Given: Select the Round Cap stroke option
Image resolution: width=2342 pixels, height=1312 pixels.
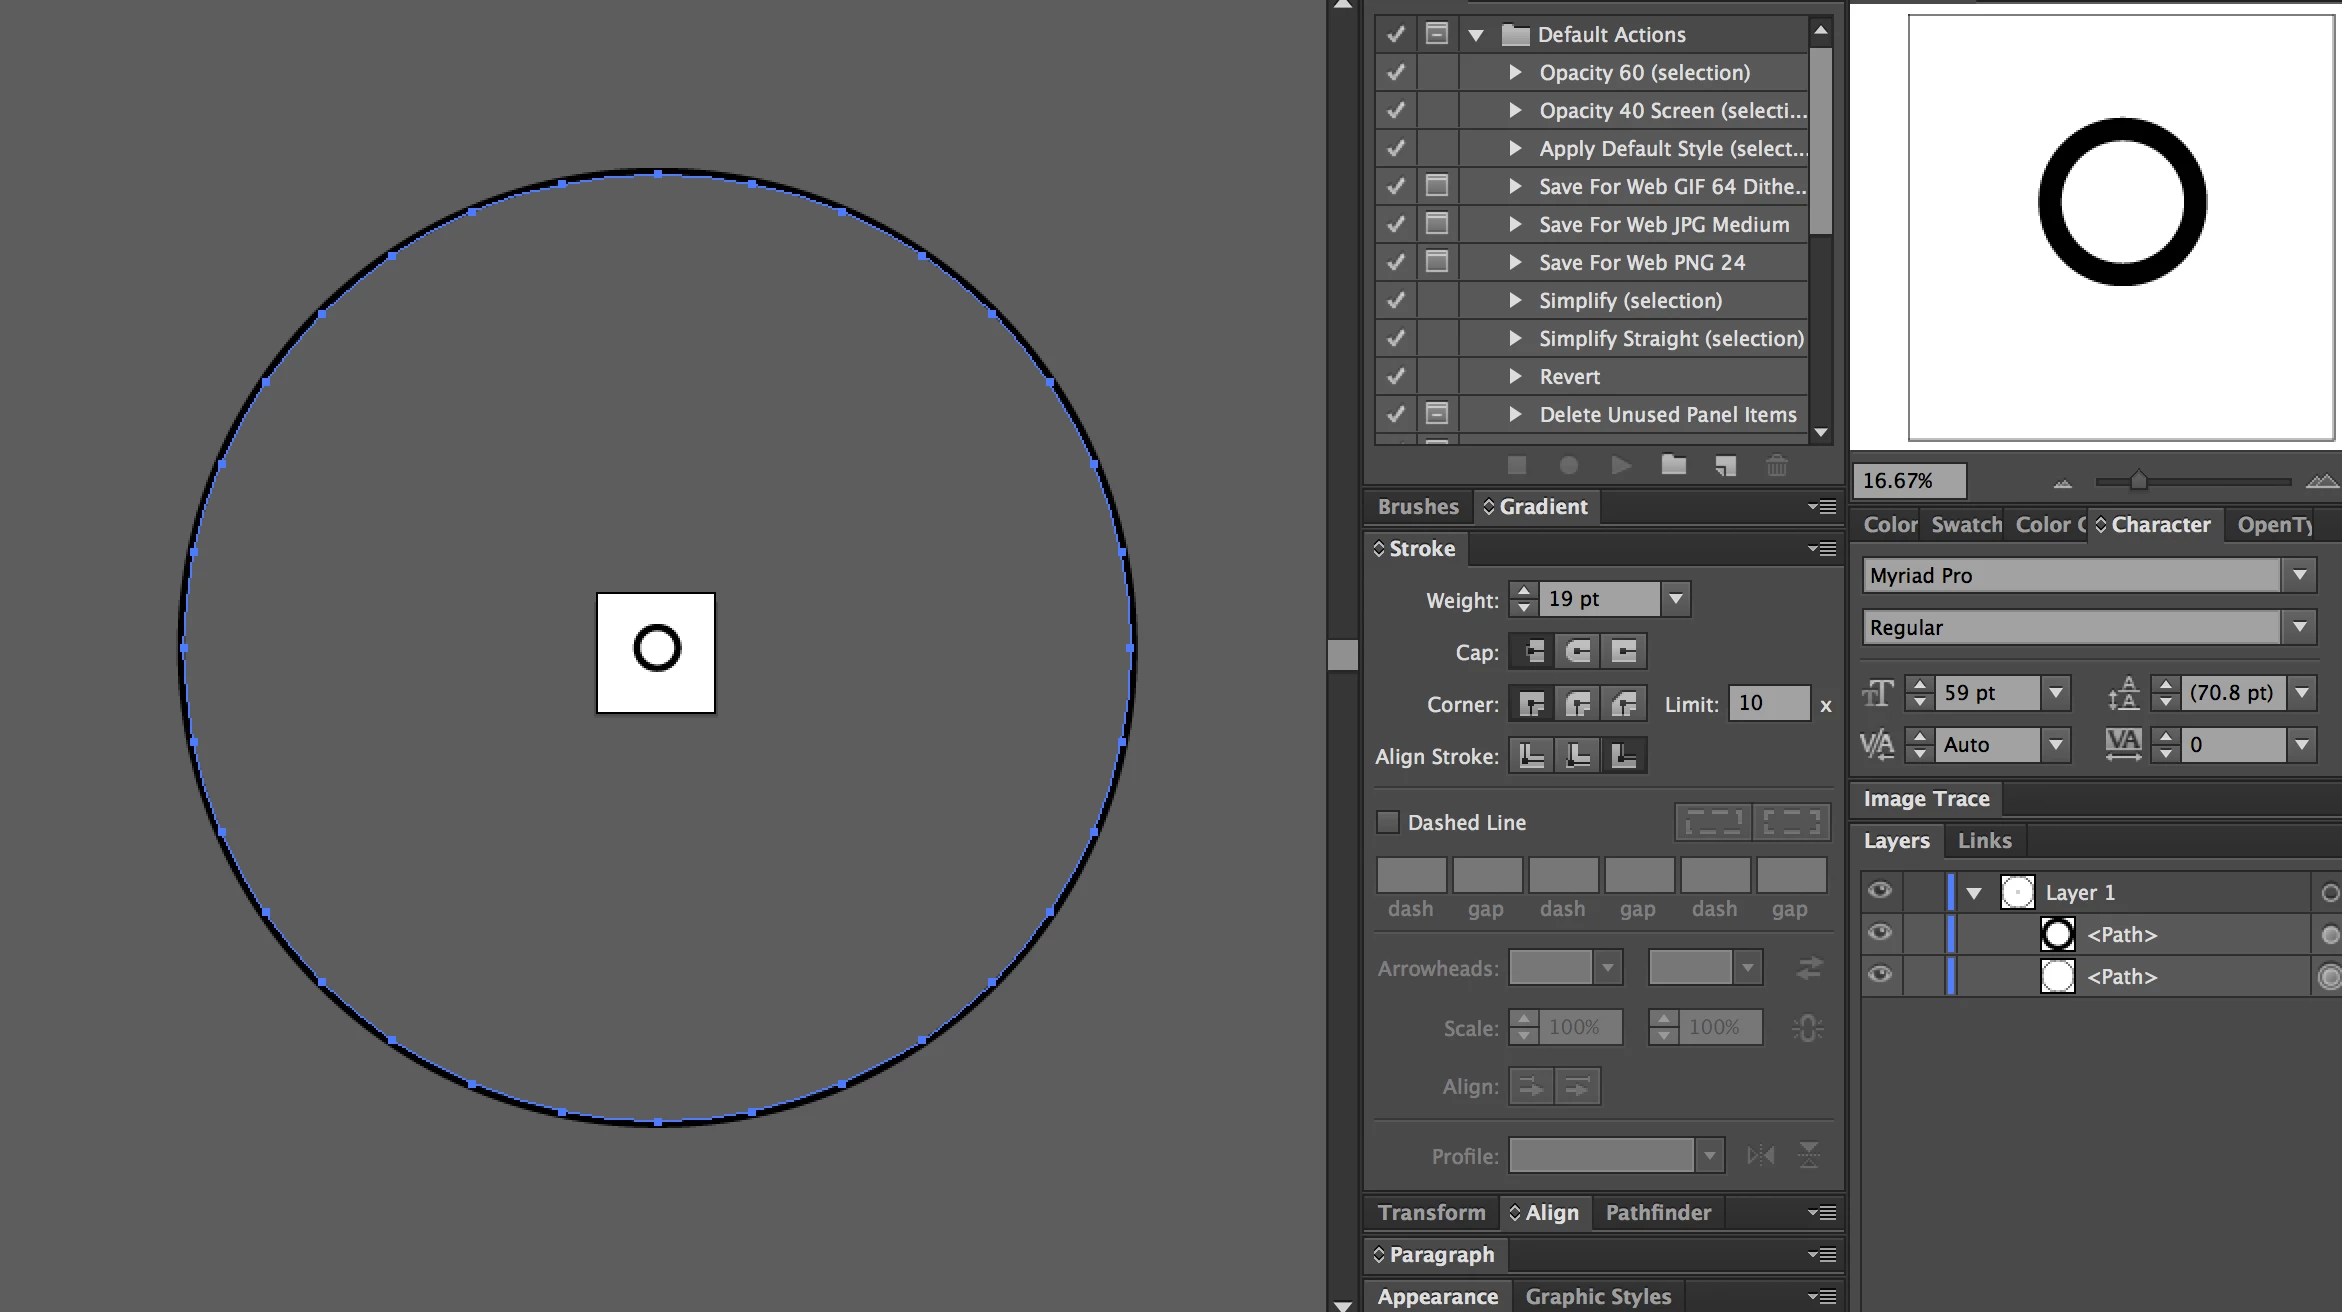Looking at the screenshot, I should click(x=1578, y=652).
